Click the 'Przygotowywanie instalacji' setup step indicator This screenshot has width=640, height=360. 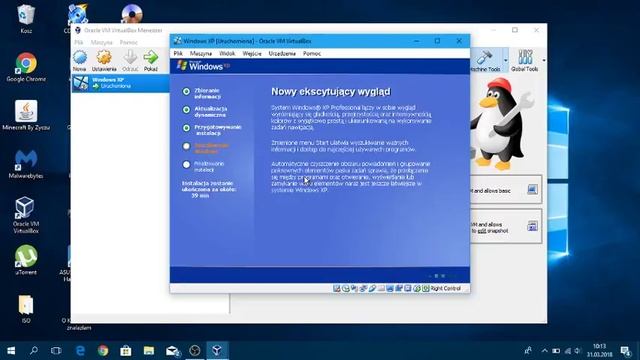click(x=186, y=128)
